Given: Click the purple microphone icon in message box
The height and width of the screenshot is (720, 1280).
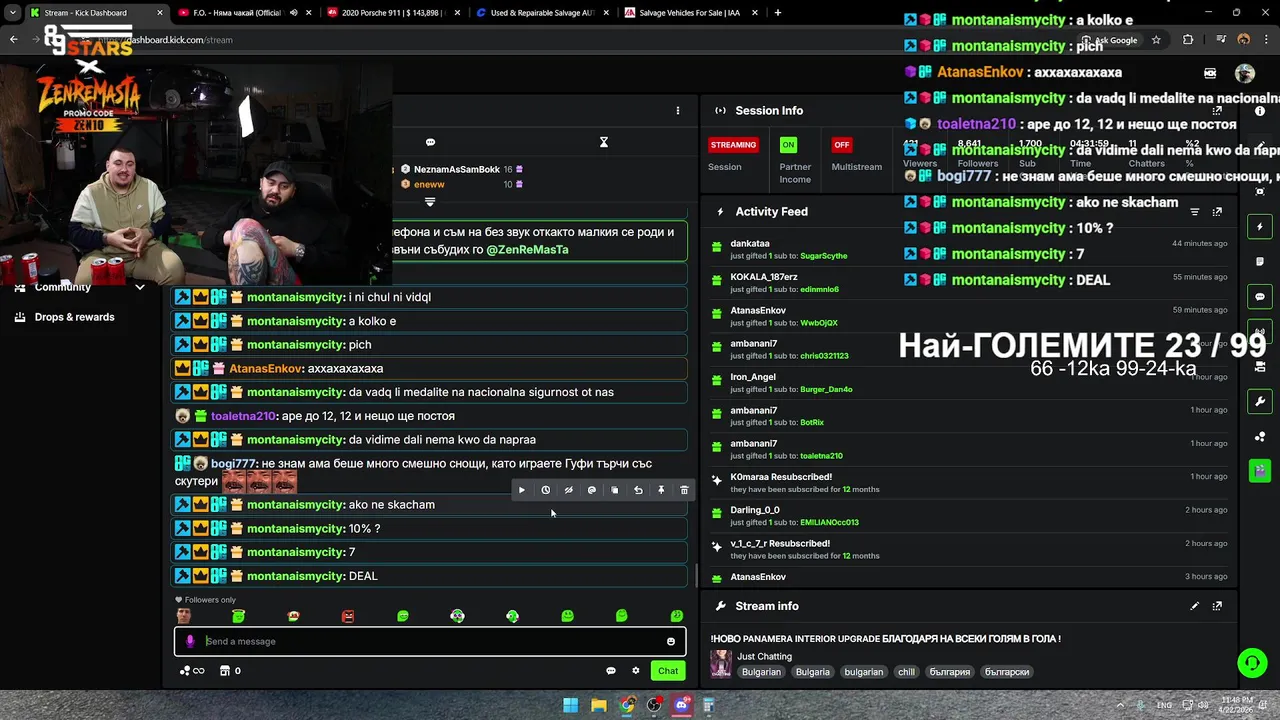Looking at the screenshot, I should click(190, 642).
